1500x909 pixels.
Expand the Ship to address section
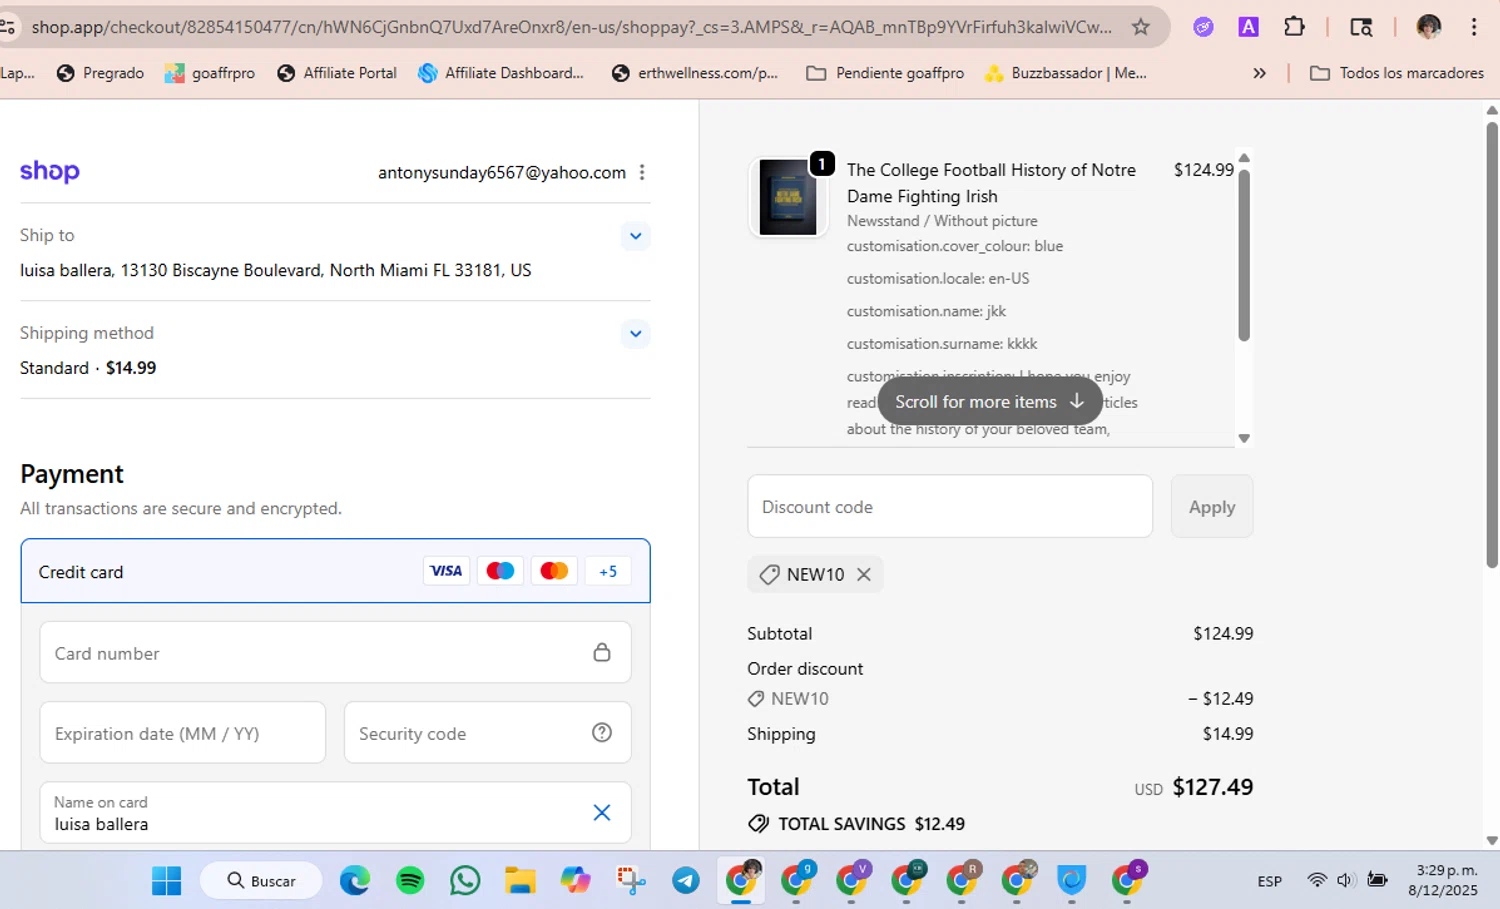636,236
